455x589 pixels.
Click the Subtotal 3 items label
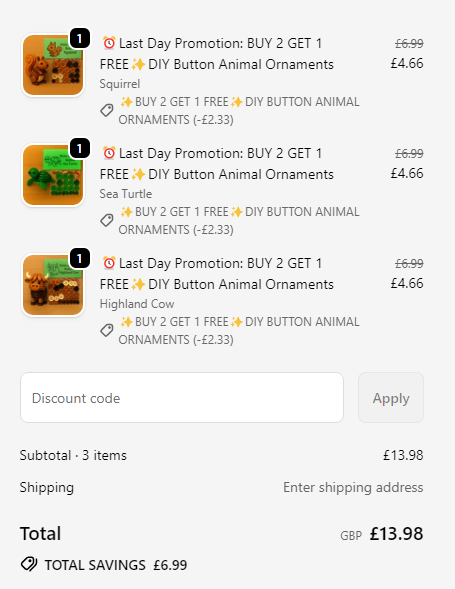pyautogui.click(x=73, y=455)
